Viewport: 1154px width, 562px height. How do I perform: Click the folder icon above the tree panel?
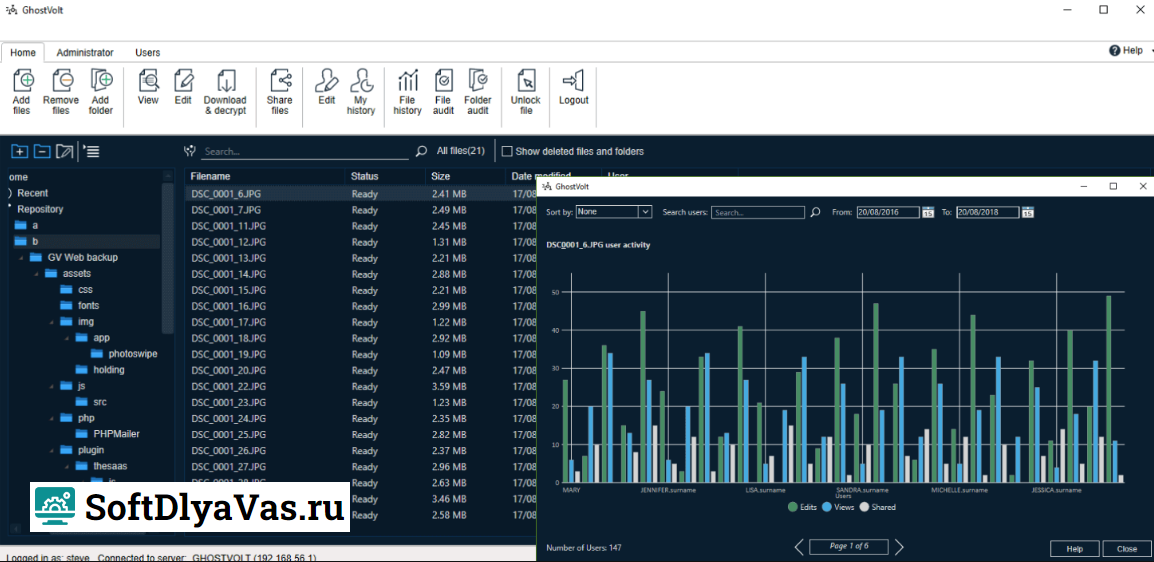[x=65, y=152]
